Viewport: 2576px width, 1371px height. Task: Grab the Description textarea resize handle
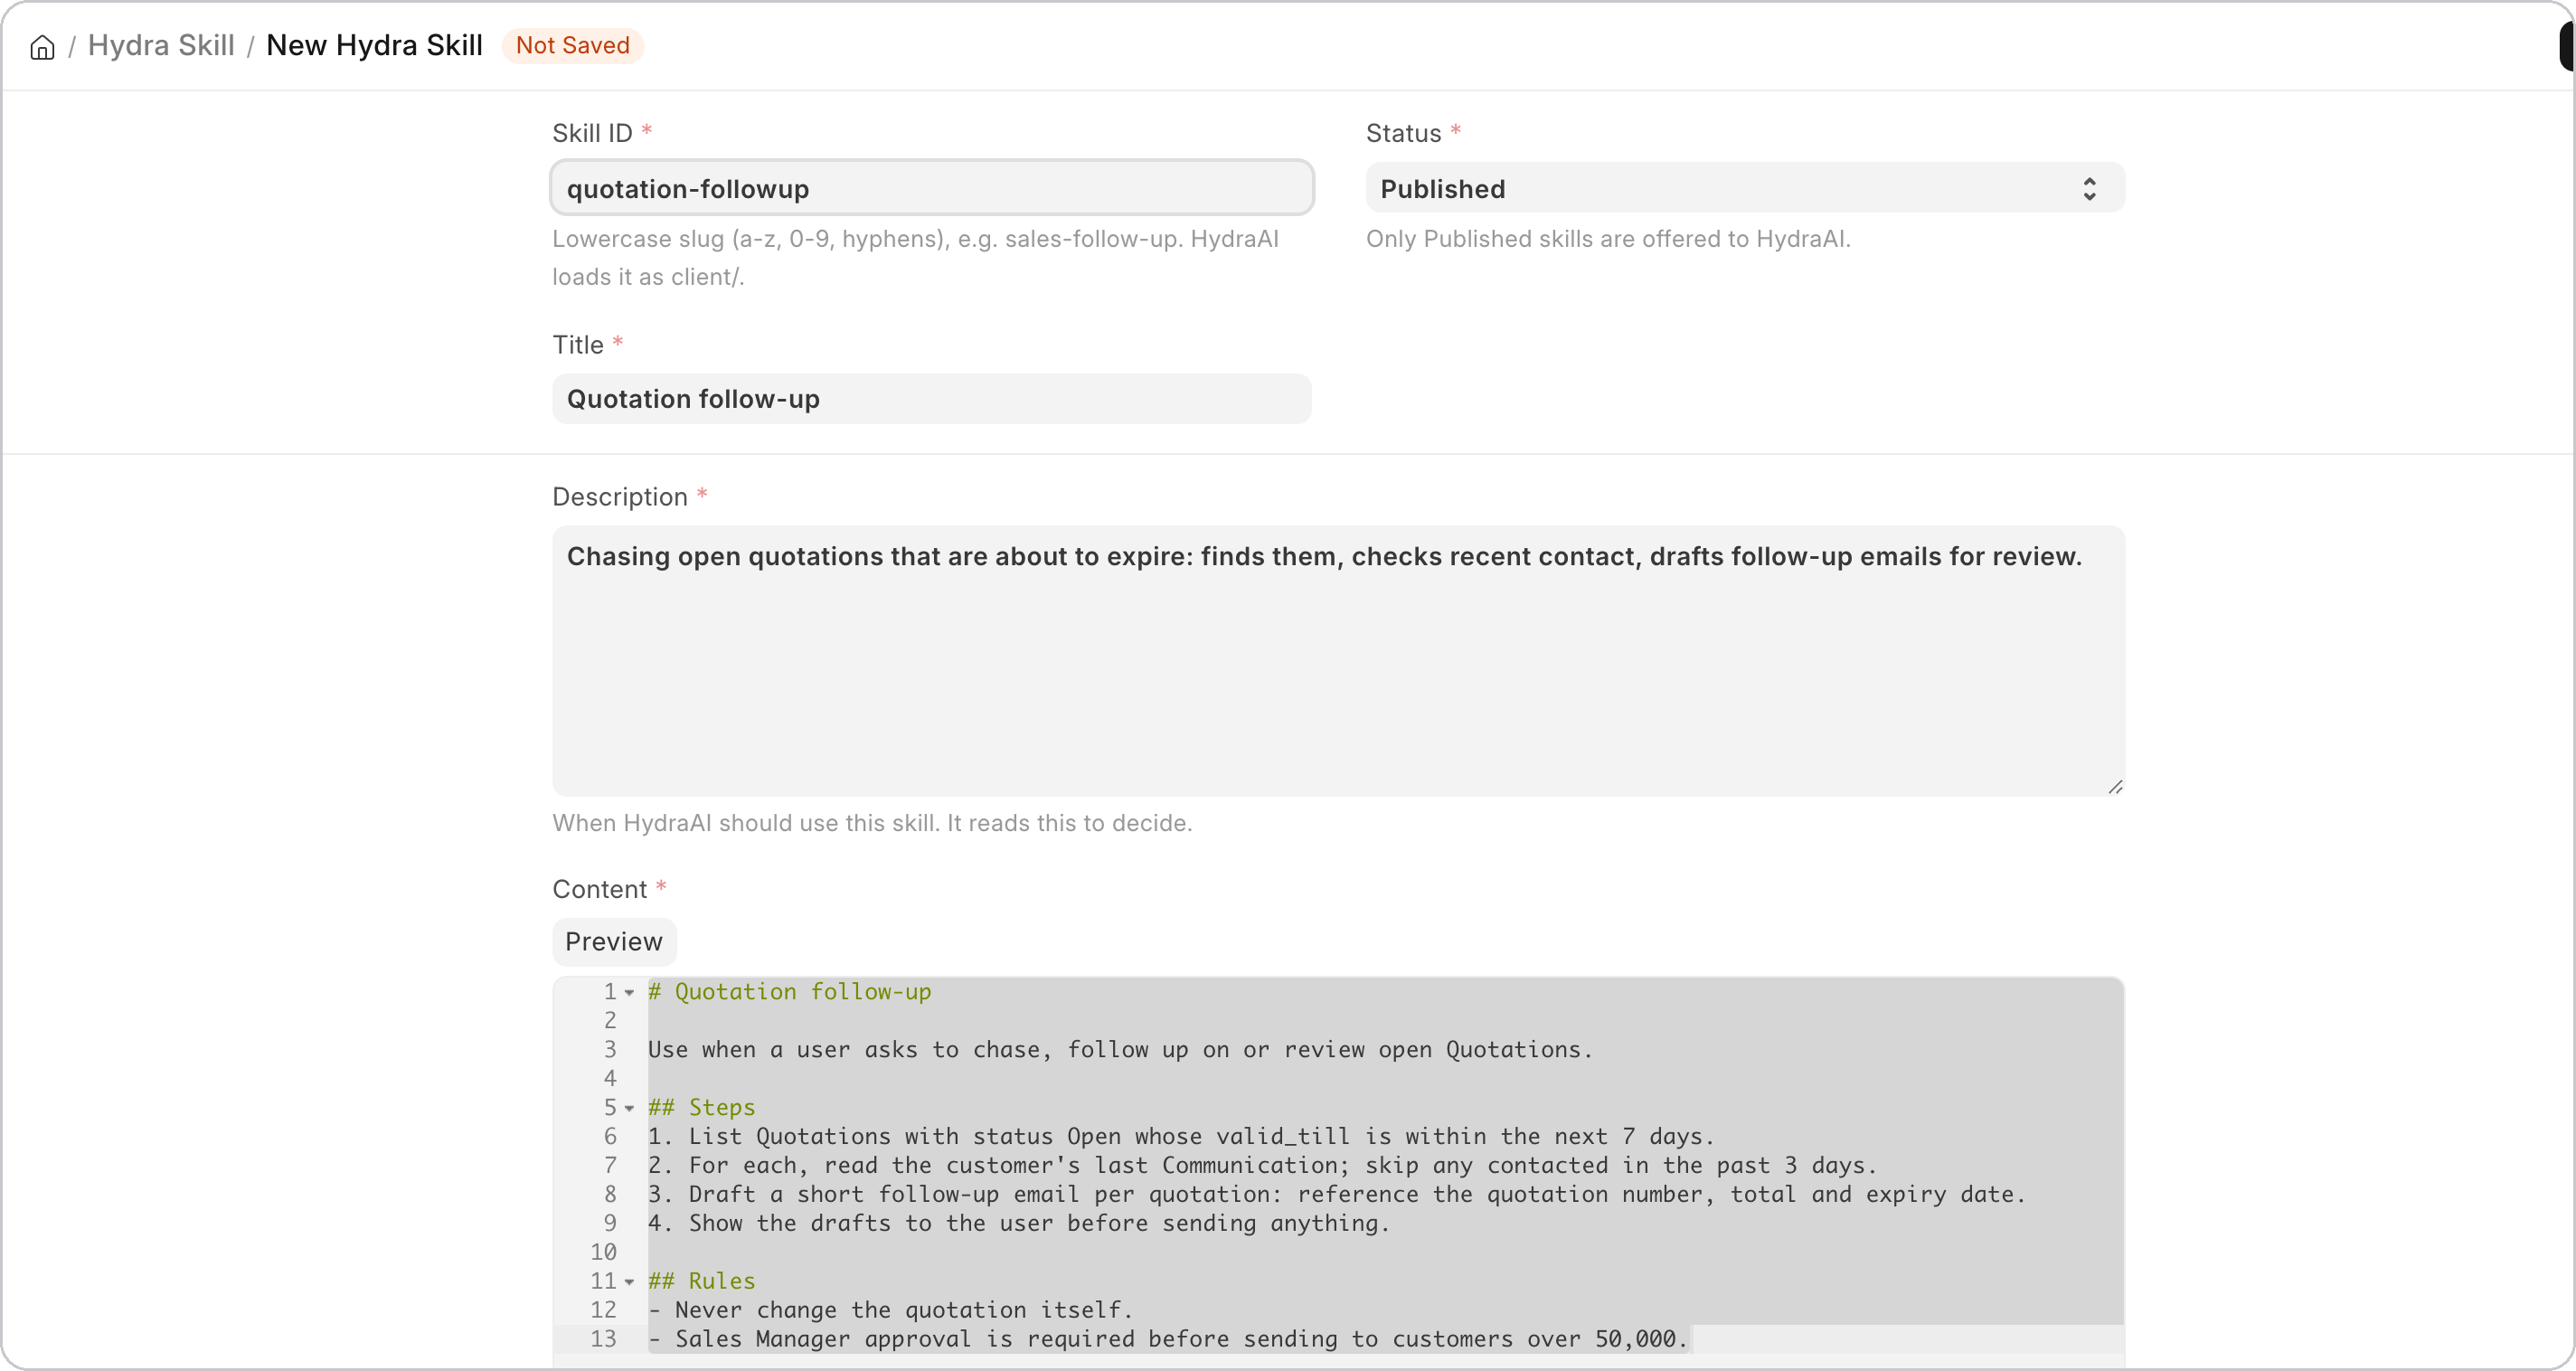(x=2115, y=788)
